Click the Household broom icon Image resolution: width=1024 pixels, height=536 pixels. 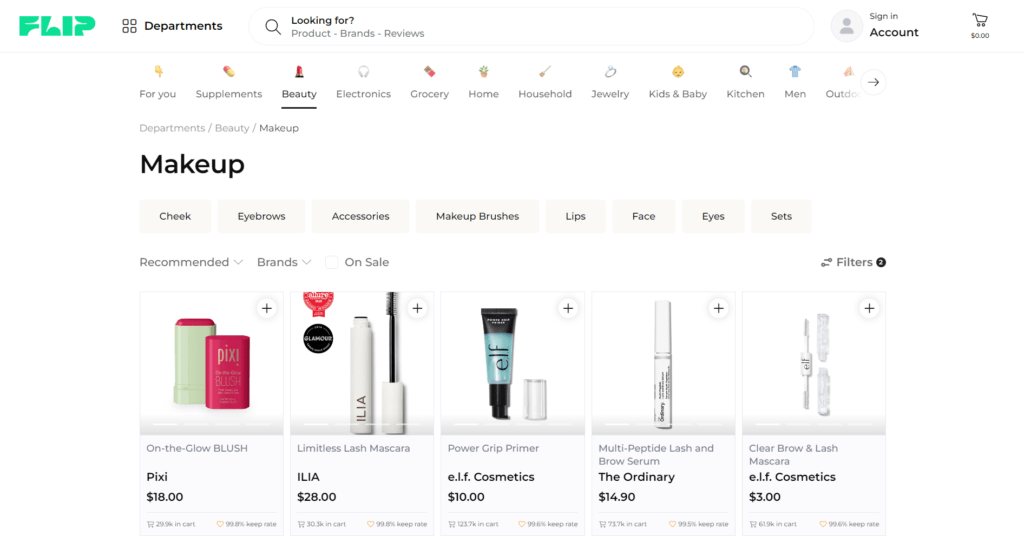545,71
